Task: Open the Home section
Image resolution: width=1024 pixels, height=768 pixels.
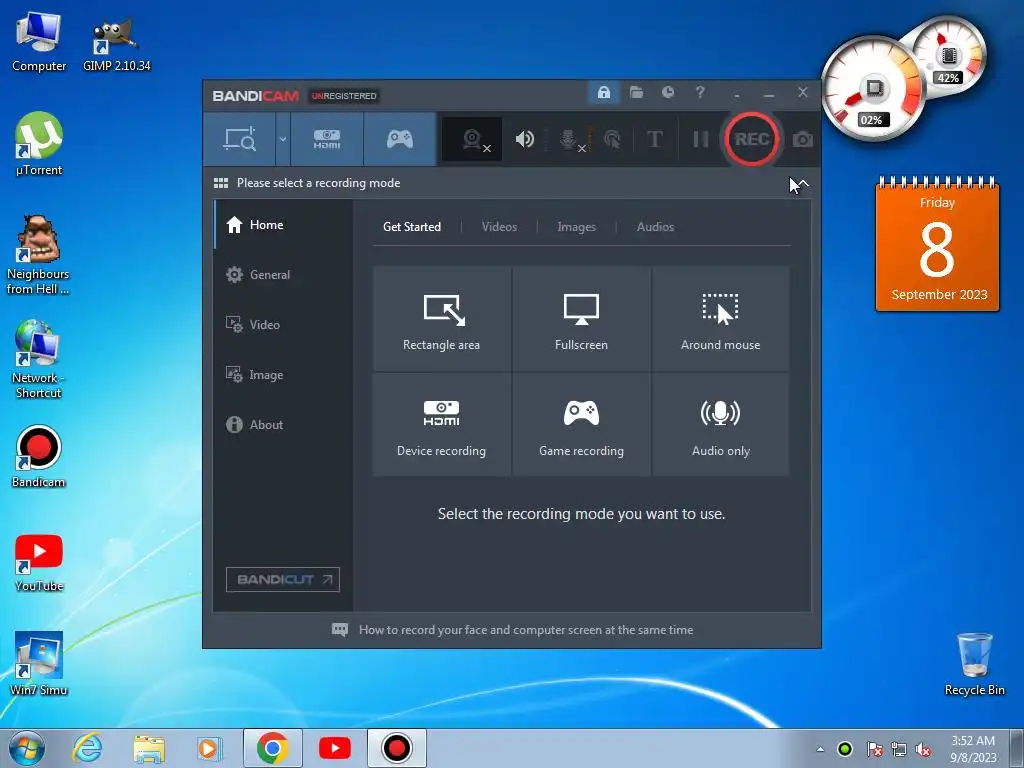Action: click(283, 225)
